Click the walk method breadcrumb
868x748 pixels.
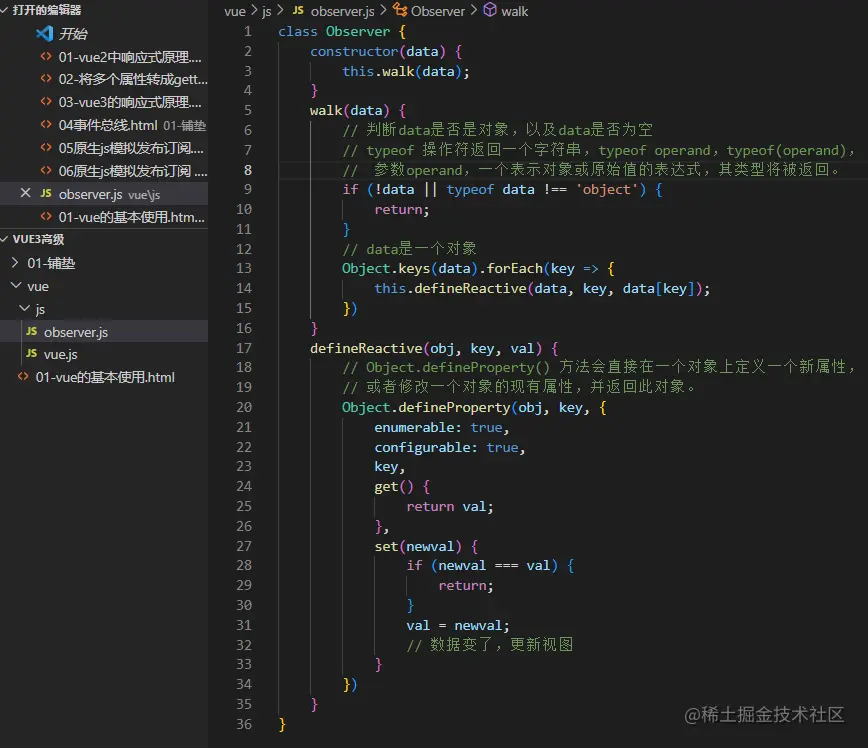514,11
